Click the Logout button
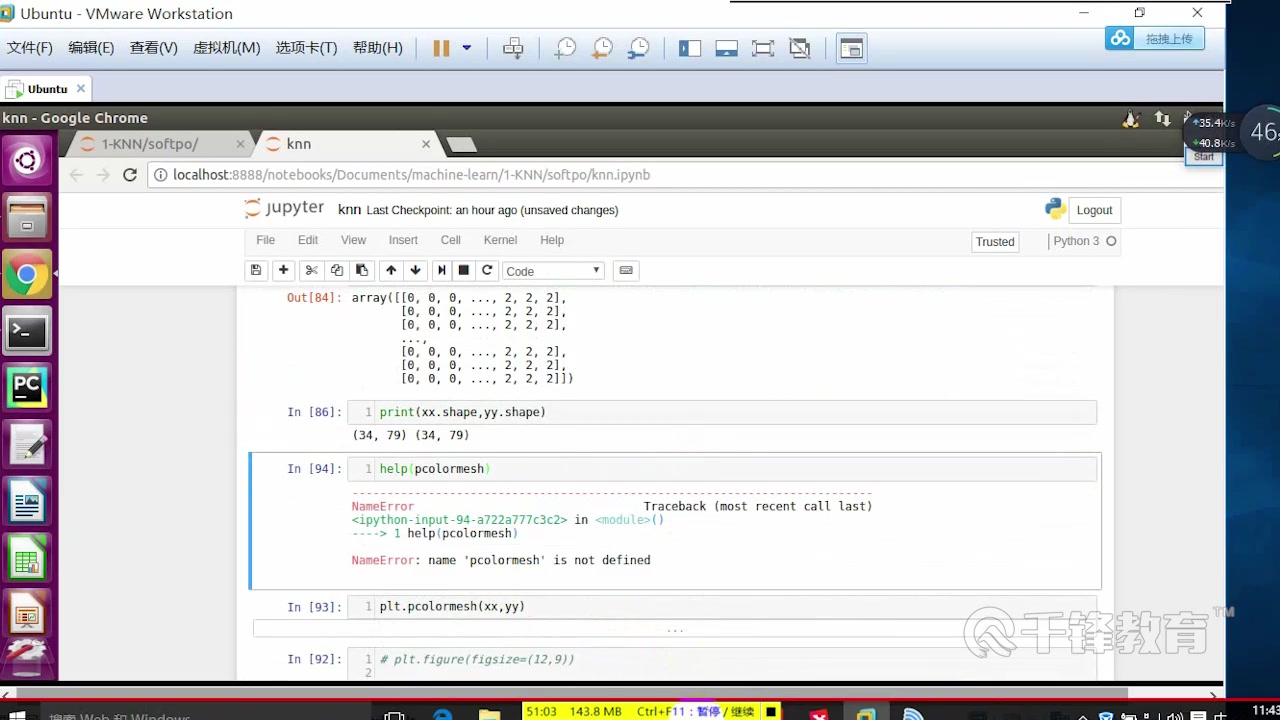Screen dimensions: 1280x720 pyautogui.click(x=1093, y=210)
